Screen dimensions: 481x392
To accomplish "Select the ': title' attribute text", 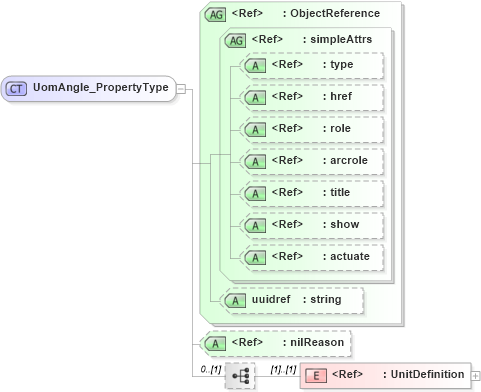I will [336, 192].
